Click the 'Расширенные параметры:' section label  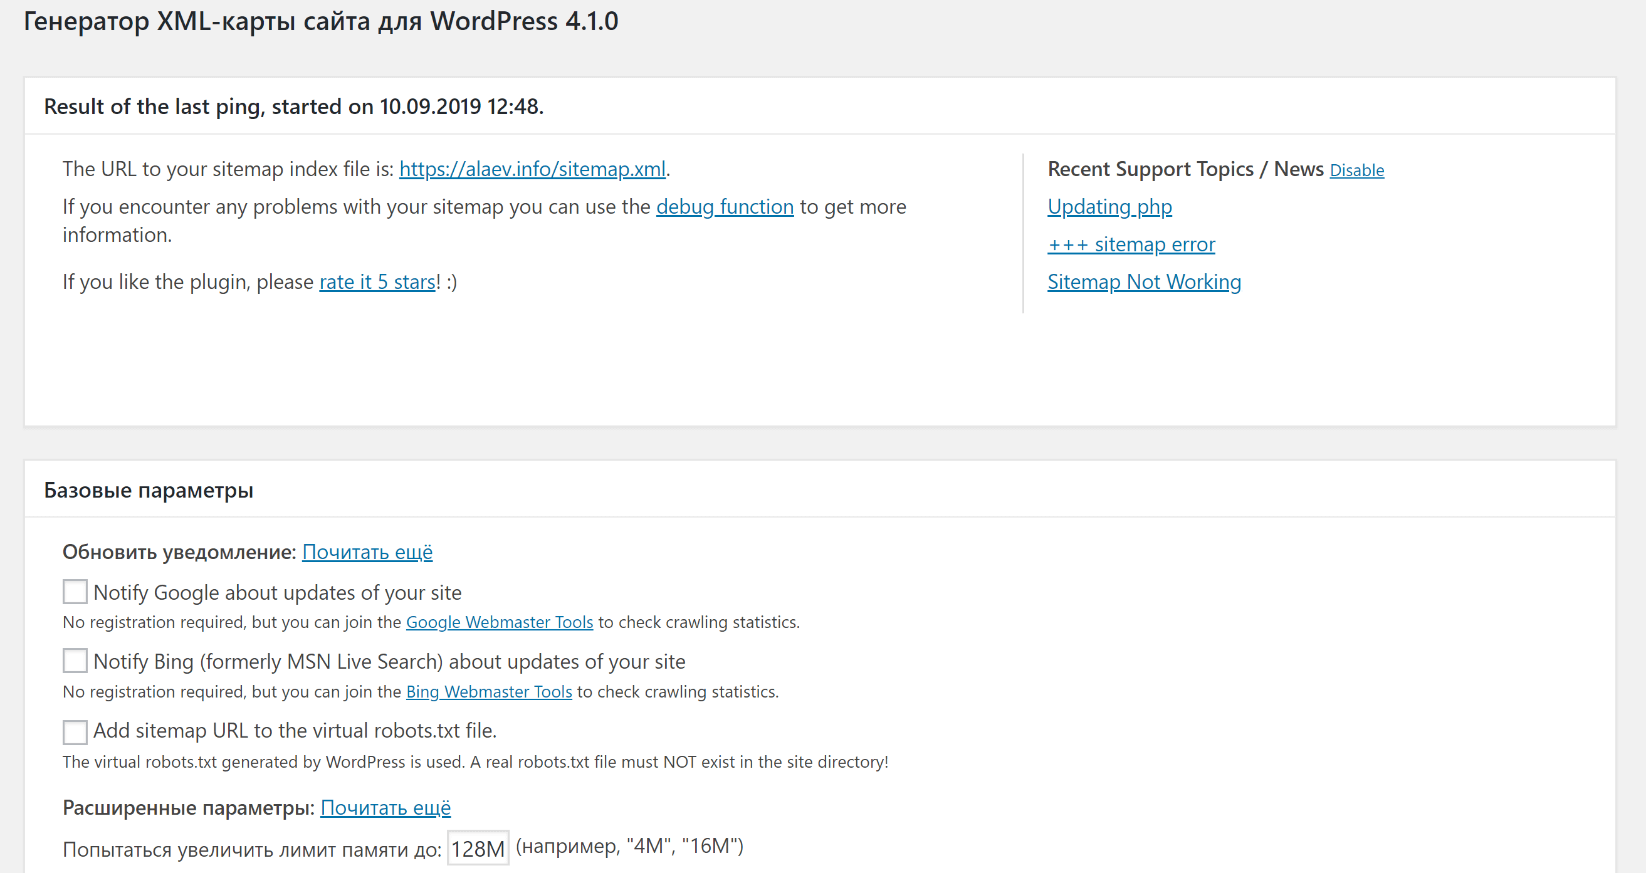(188, 808)
